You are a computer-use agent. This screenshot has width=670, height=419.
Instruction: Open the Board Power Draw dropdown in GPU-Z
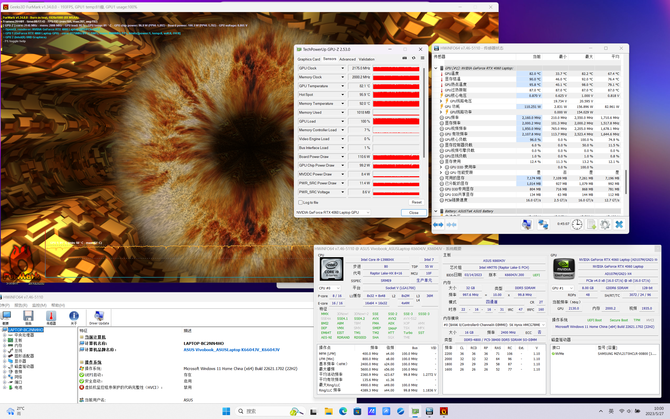(x=342, y=157)
